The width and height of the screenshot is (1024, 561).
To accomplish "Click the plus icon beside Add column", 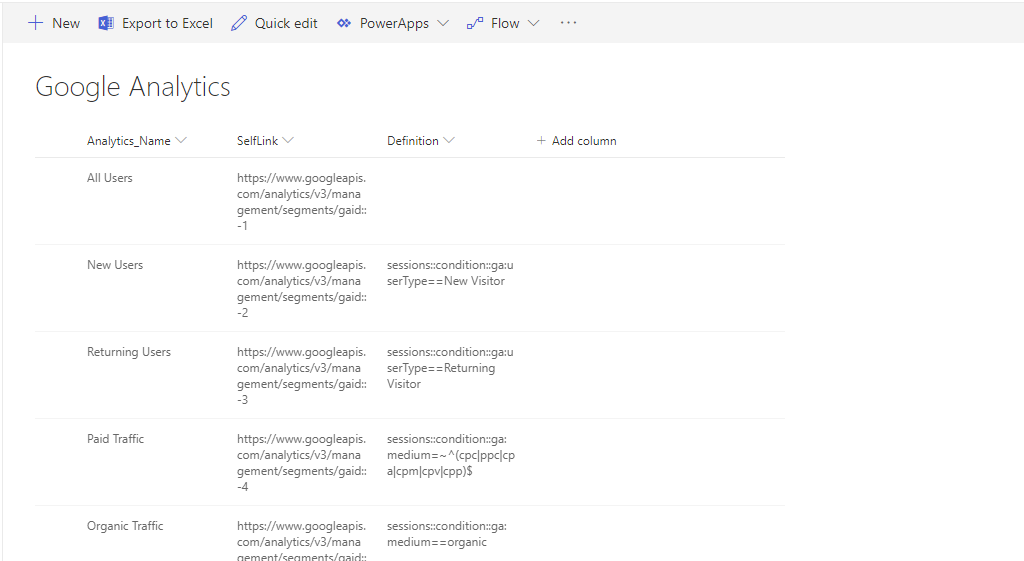I will pos(541,141).
